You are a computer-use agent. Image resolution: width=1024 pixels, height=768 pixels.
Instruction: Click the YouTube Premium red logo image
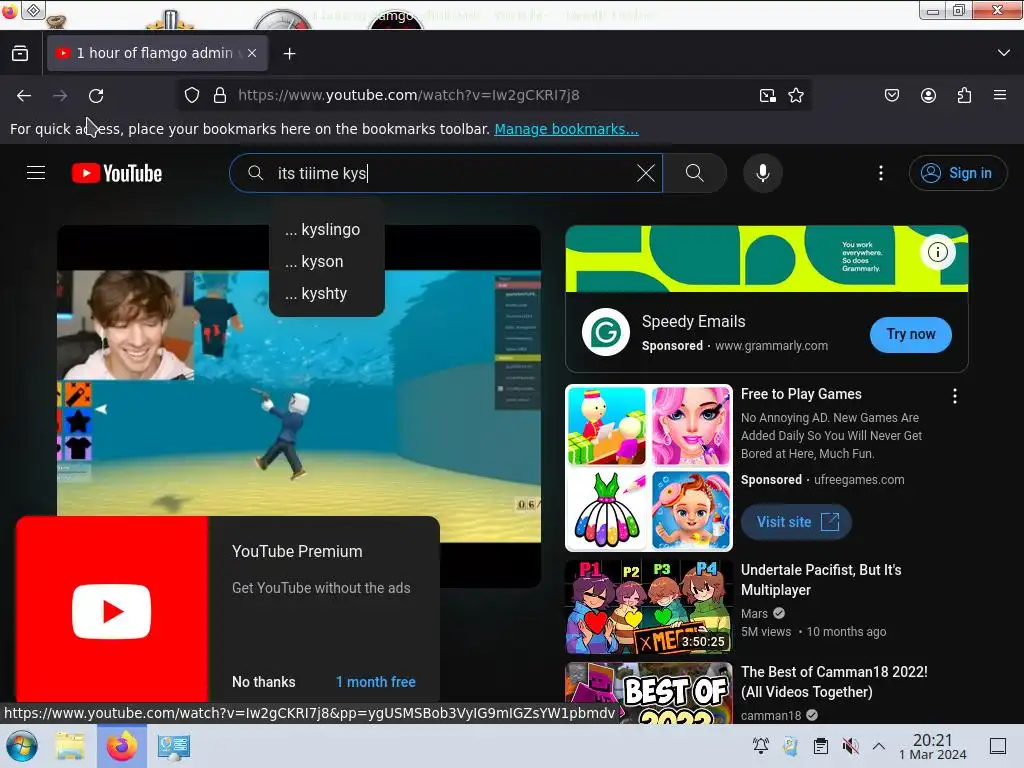(112, 610)
